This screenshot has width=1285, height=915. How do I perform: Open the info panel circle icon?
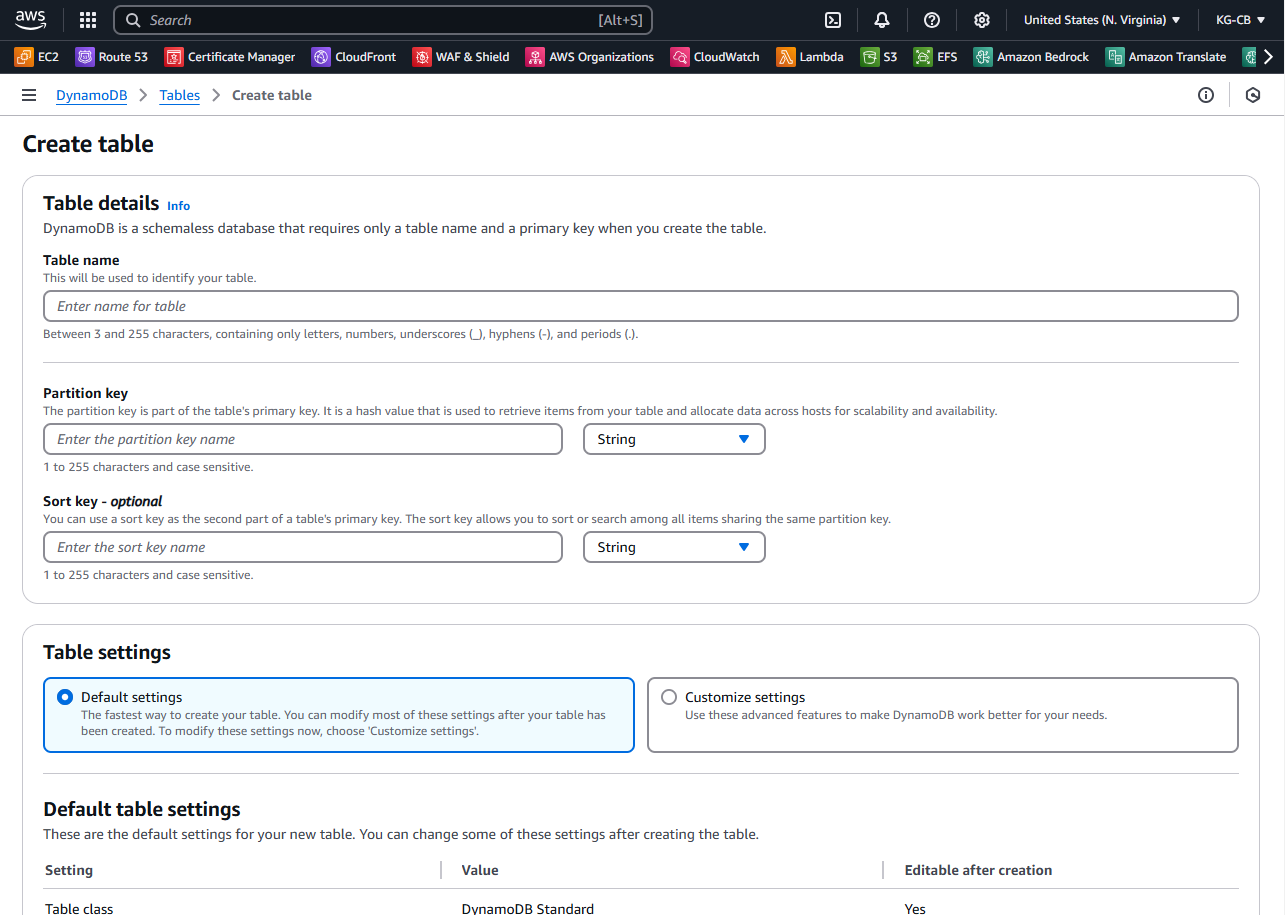[x=1206, y=95]
